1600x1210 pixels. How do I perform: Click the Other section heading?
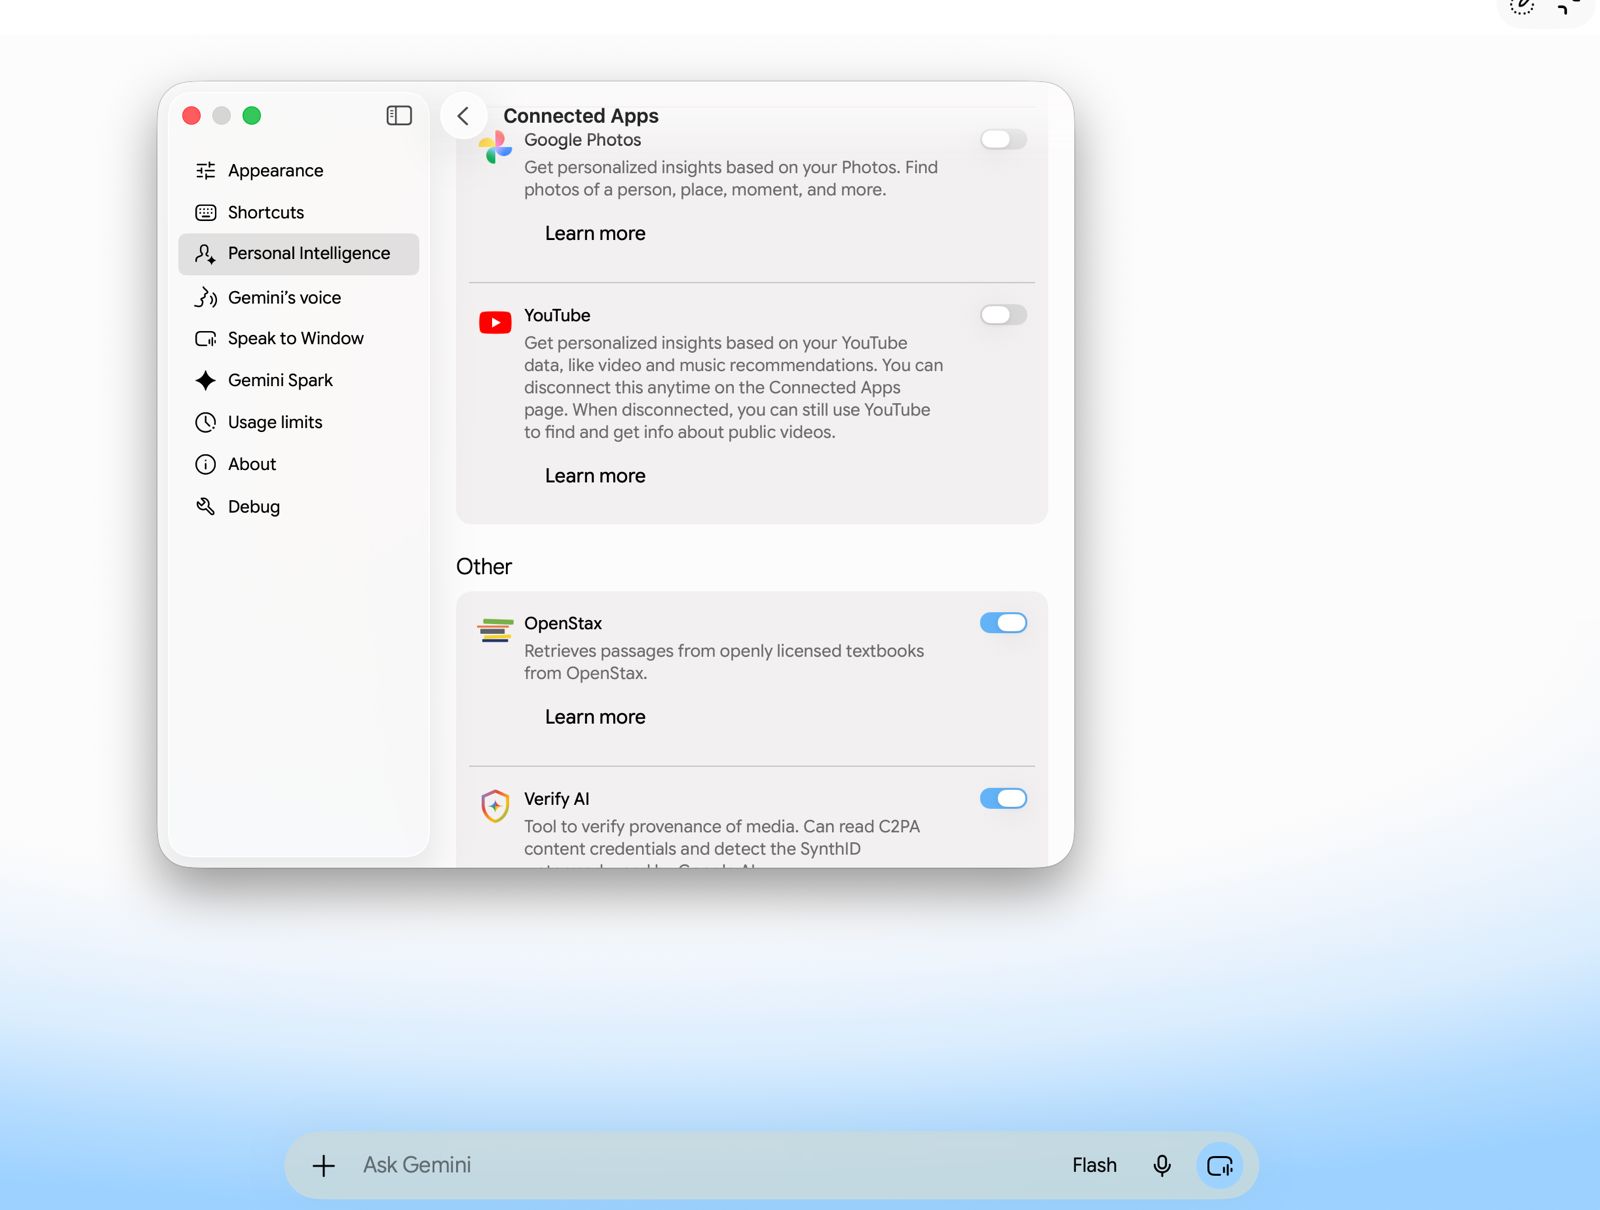coord(484,567)
